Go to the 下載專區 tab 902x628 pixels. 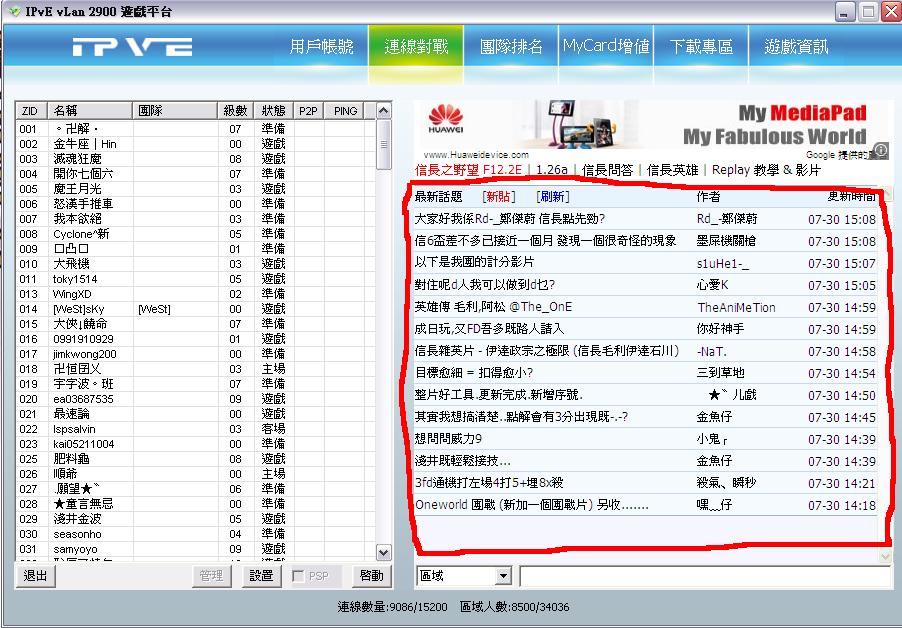pos(701,46)
